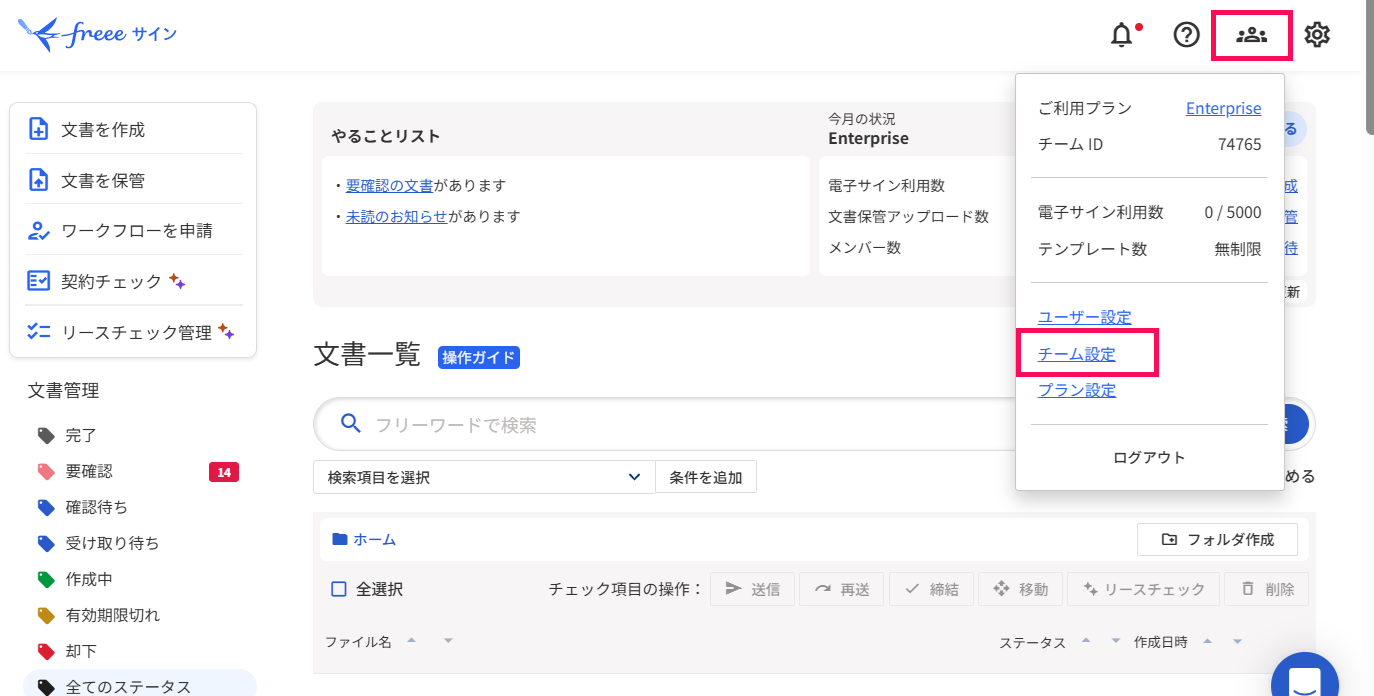The image size is (1374, 696).
Task: Open チーム設定 in the team menu
Action: coord(1077,354)
